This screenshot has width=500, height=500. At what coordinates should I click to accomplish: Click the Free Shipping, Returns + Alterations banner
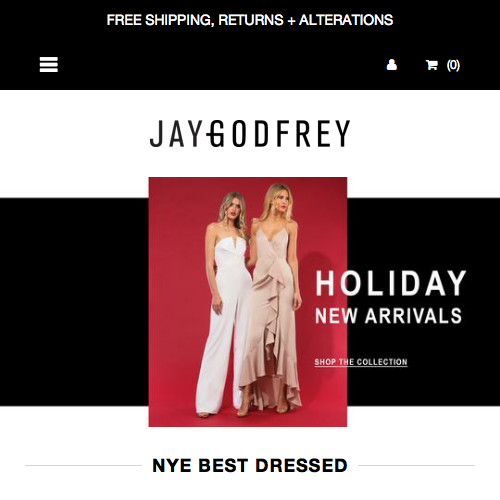(x=250, y=20)
